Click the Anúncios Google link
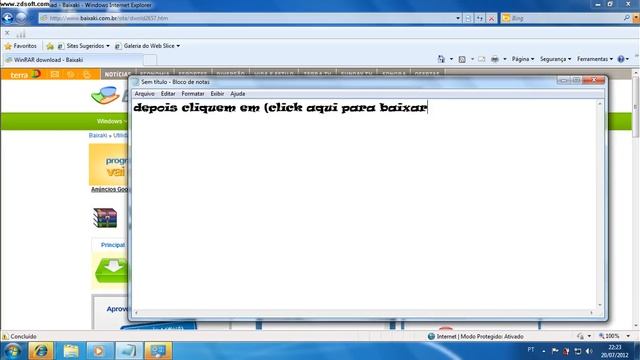The height and width of the screenshot is (360, 640). (109, 189)
